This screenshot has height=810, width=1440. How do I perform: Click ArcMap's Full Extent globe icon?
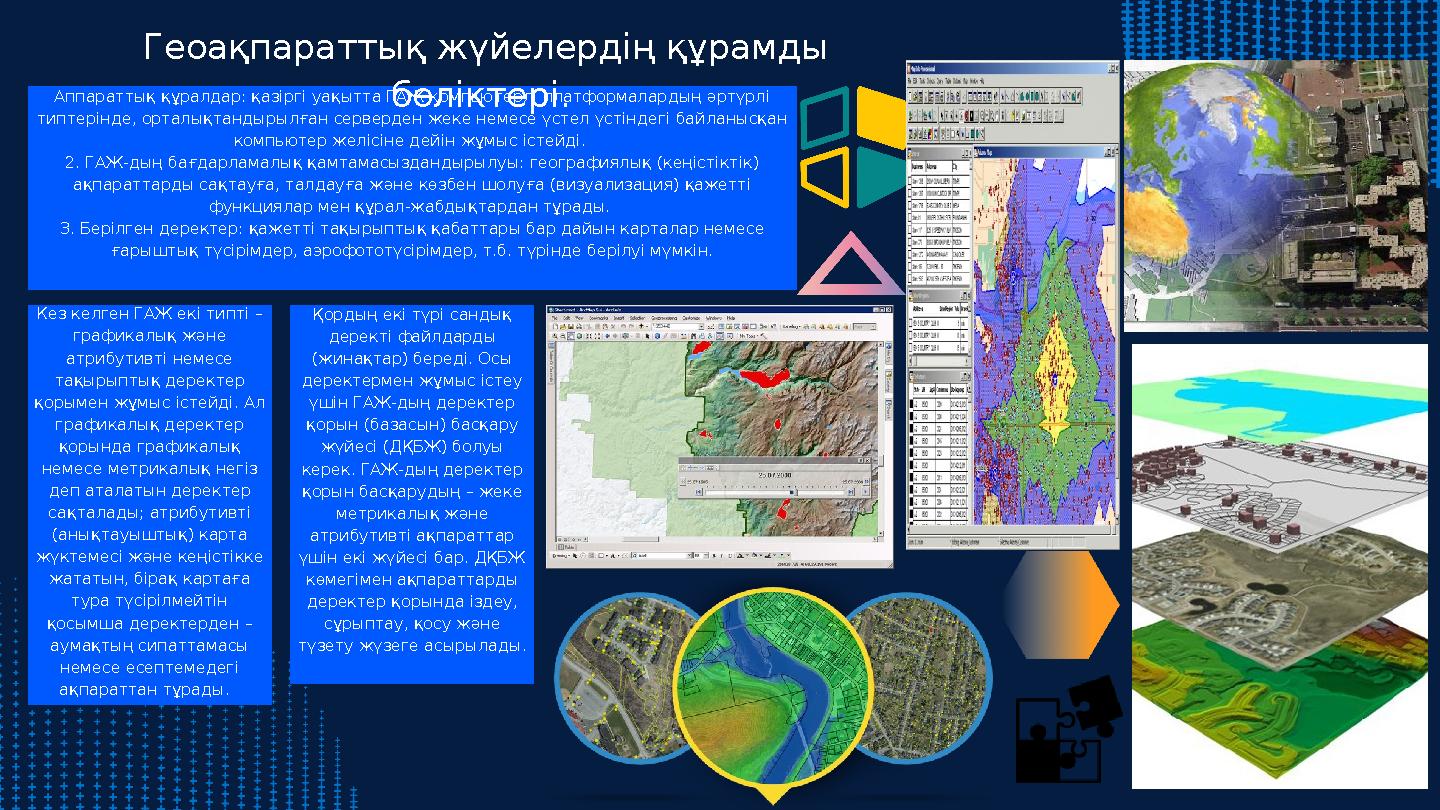click(x=579, y=336)
